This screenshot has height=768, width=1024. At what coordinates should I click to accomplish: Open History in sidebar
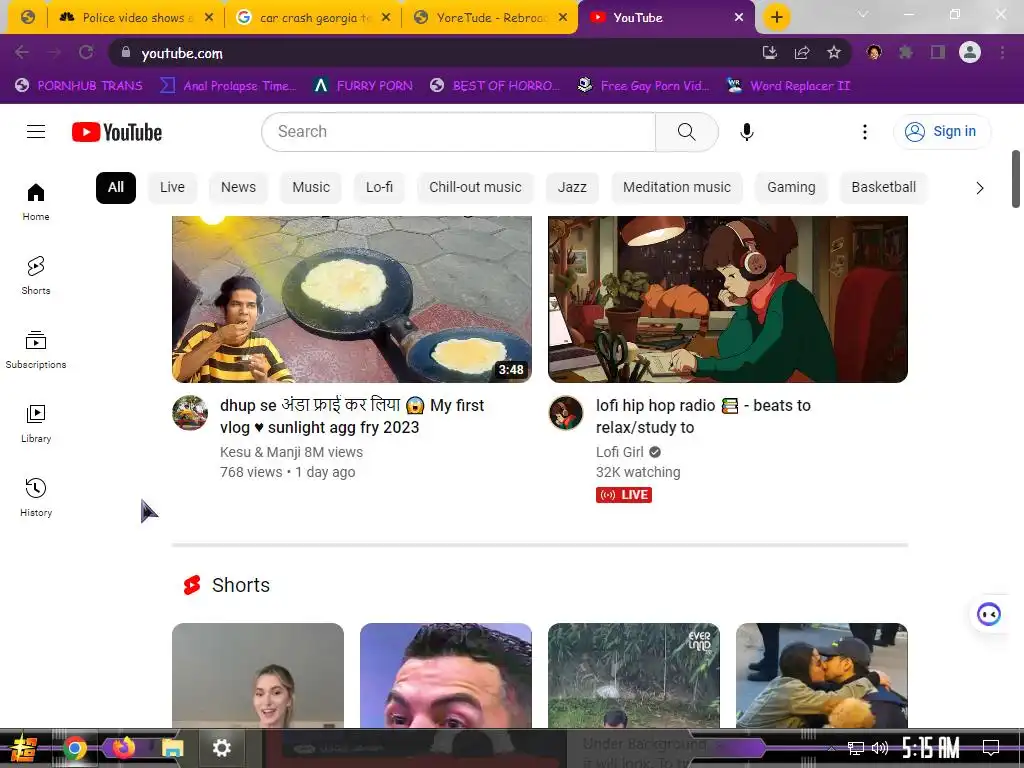click(36, 498)
